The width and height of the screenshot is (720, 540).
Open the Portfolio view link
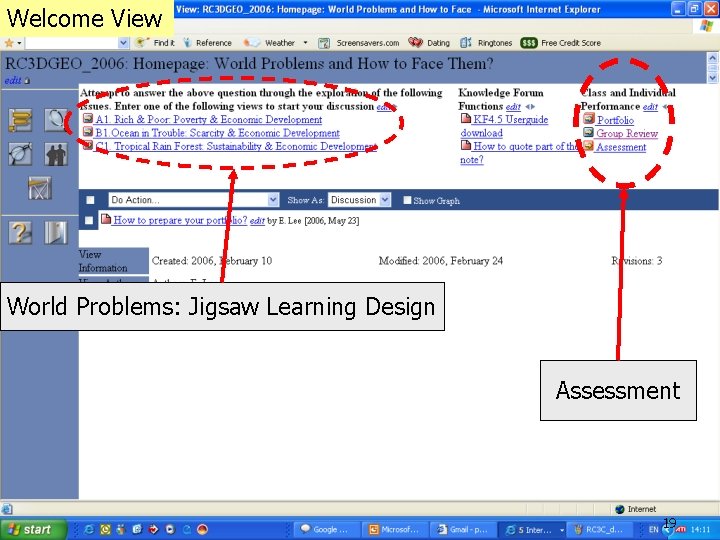click(615, 120)
